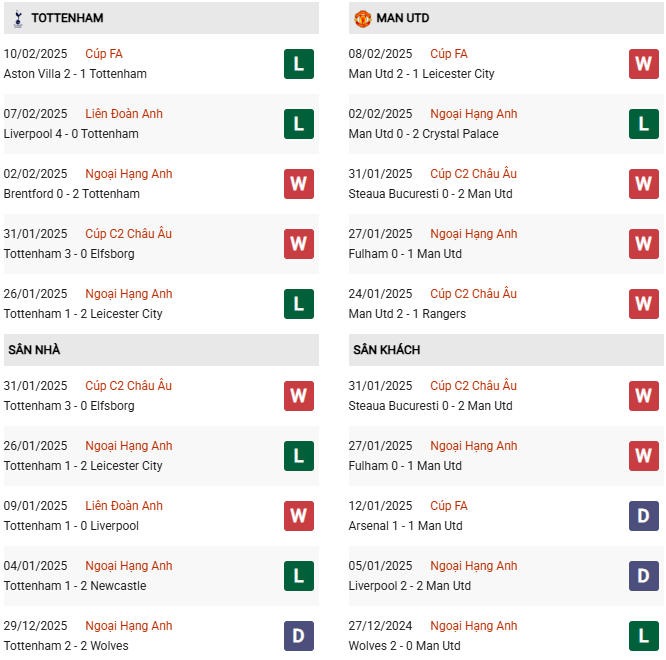
Task: Select the L badge for Liverpool 4-0 Tottenham
Action: (298, 124)
